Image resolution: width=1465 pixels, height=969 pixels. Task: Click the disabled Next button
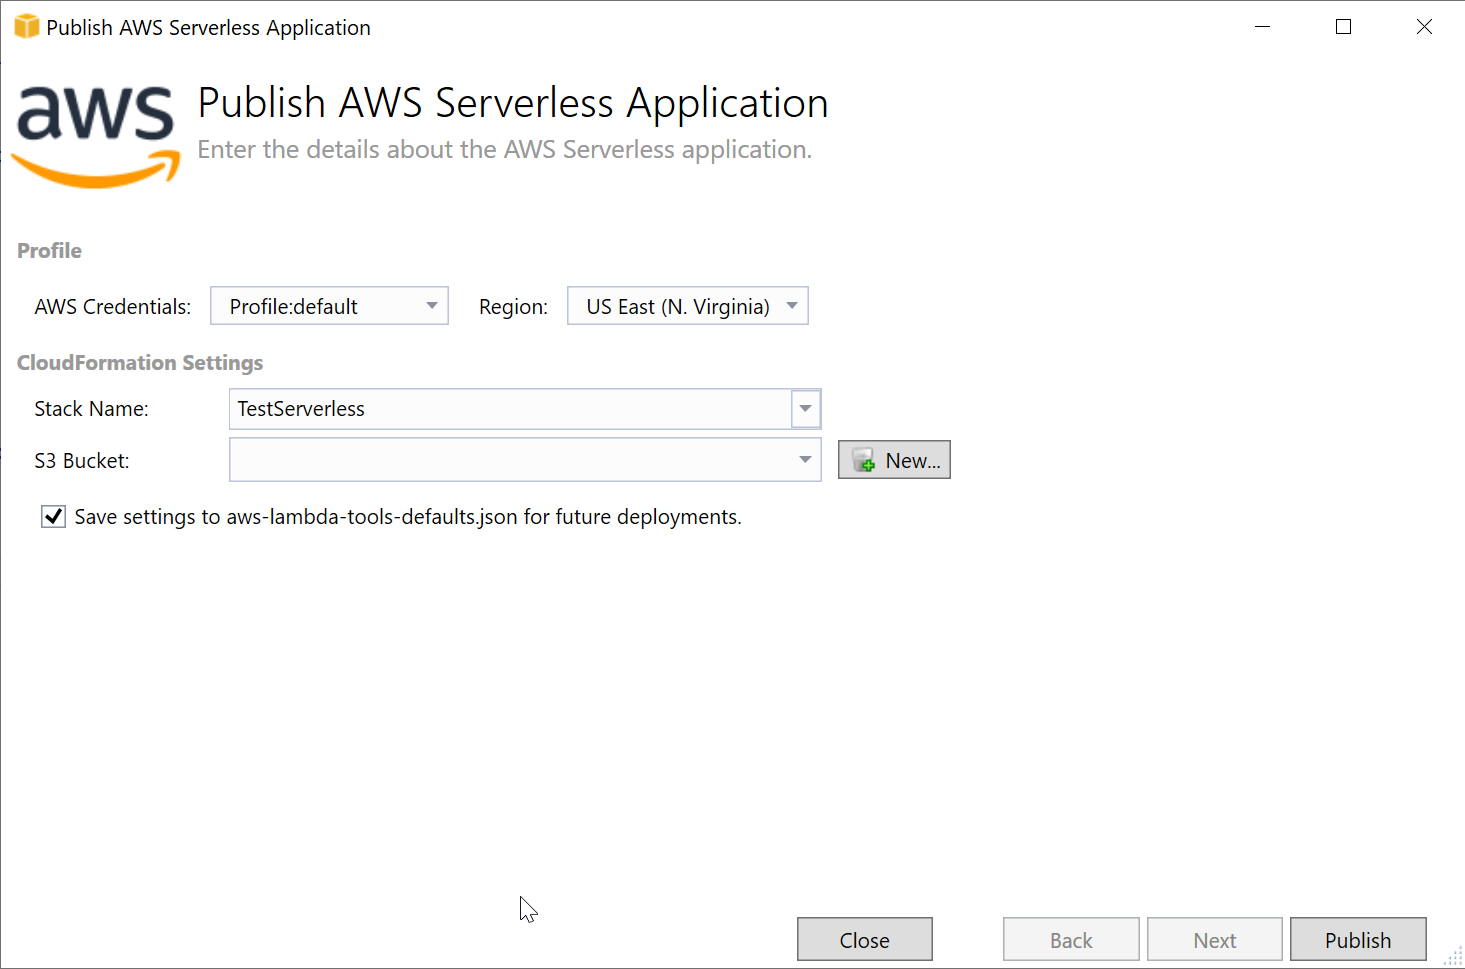tap(1215, 940)
